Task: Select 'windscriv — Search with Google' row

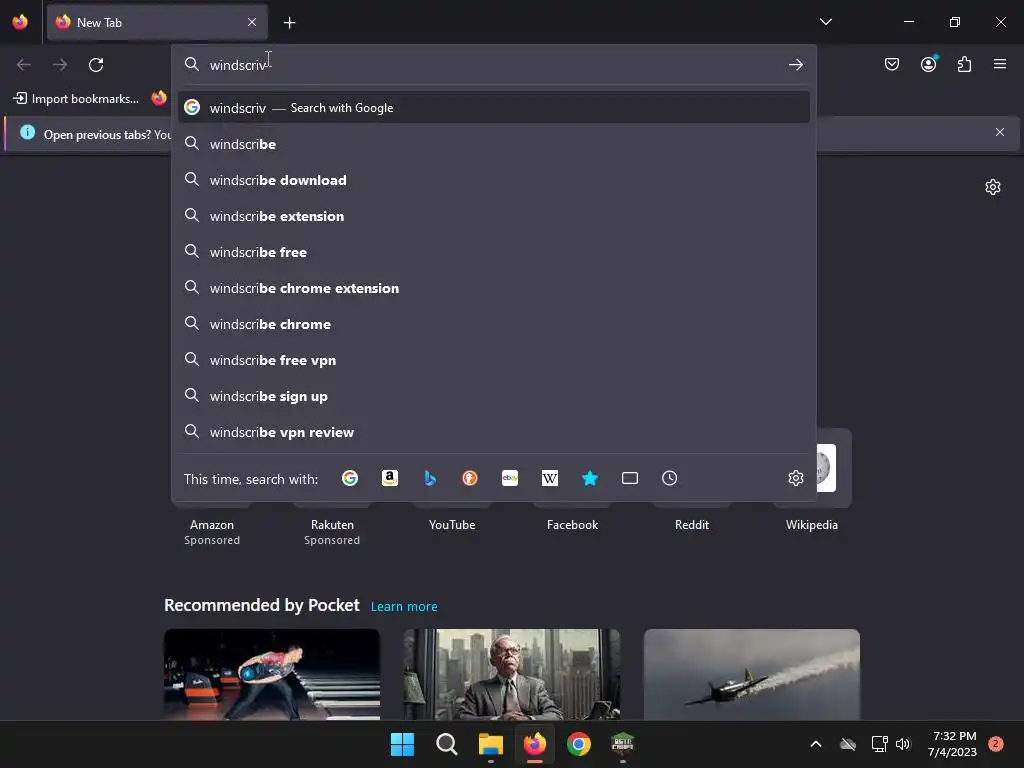Action: pos(494,108)
